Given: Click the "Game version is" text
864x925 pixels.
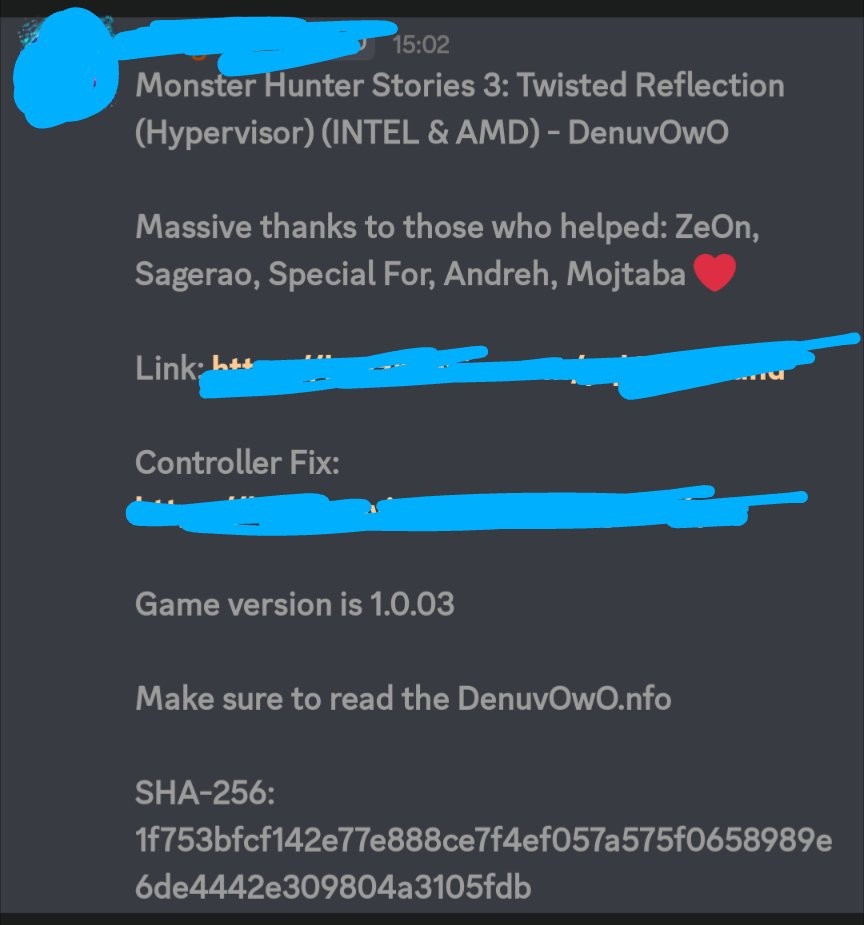Looking at the screenshot, I should (x=248, y=605).
